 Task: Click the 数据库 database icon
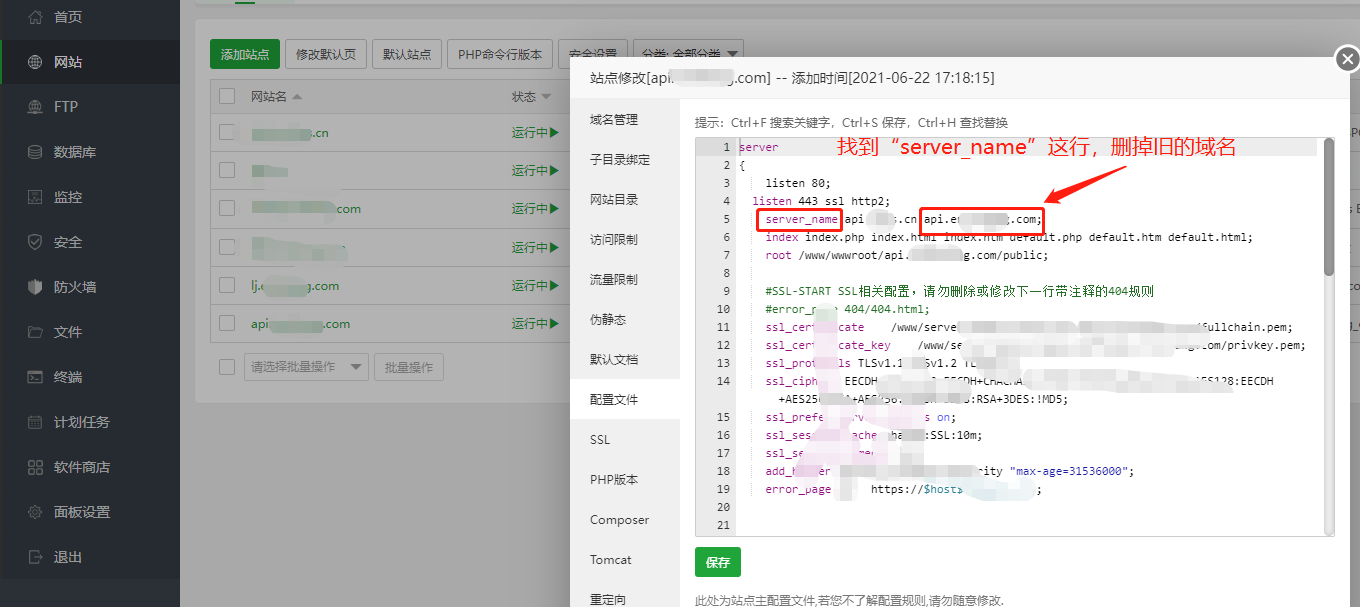[x=35, y=152]
